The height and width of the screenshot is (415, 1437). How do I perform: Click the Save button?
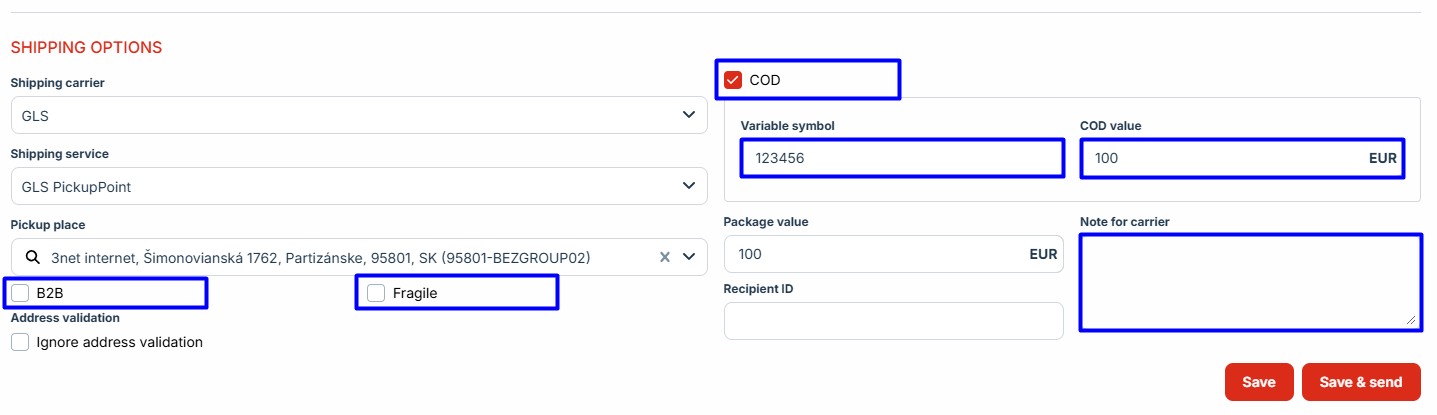point(1259,382)
